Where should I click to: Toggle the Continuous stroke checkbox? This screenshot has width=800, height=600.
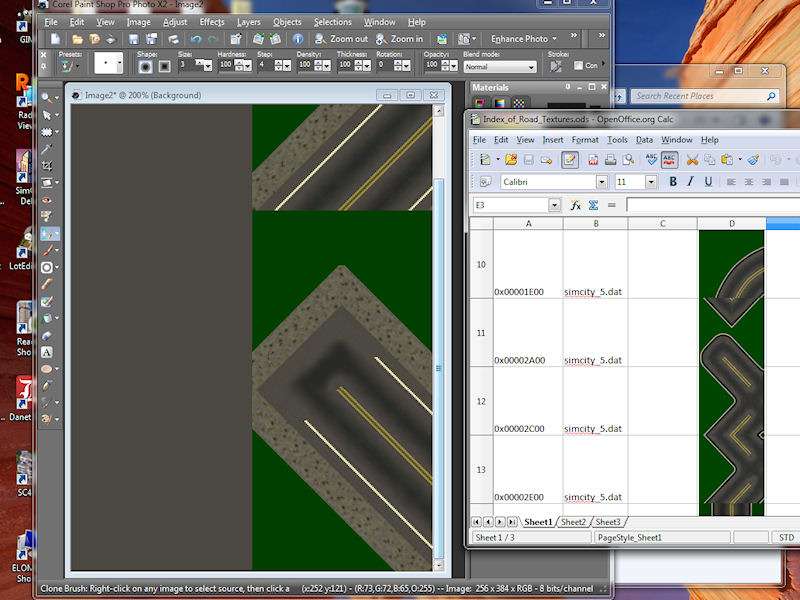pyautogui.click(x=578, y=66)
